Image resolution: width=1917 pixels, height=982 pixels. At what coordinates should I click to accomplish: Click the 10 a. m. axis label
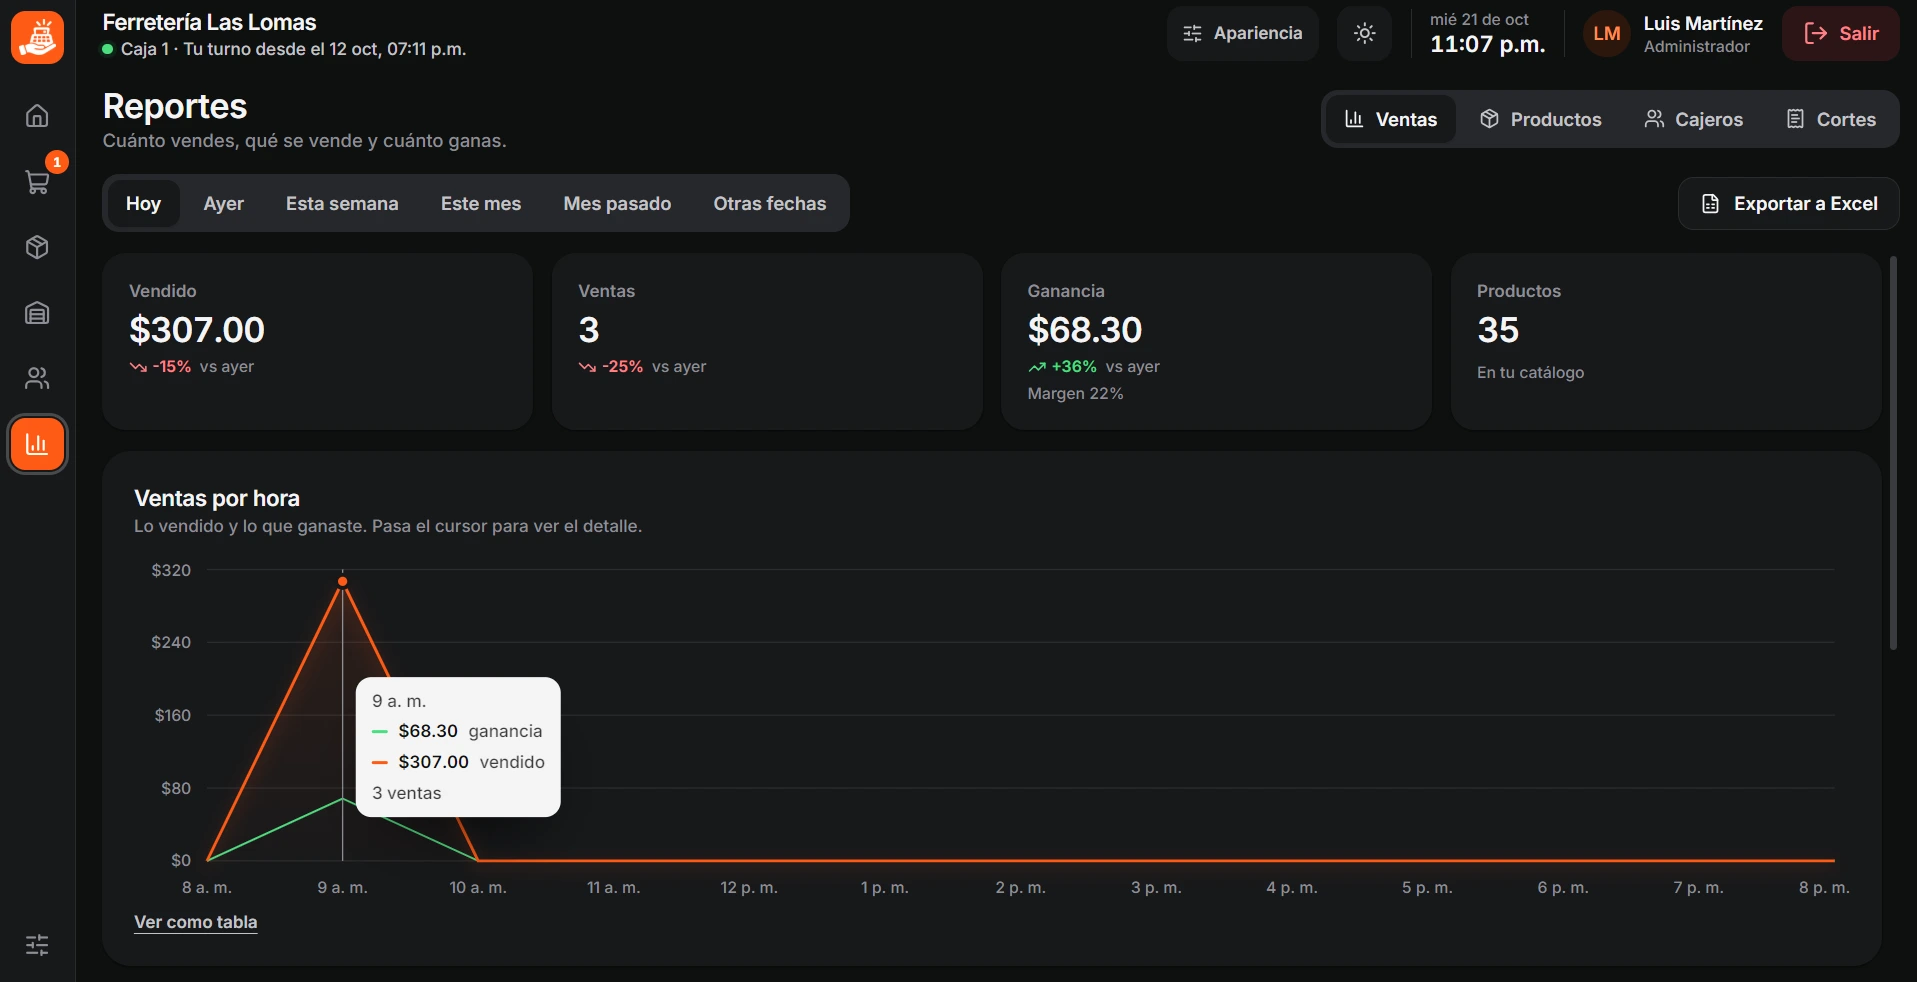[x=478, y=887]
